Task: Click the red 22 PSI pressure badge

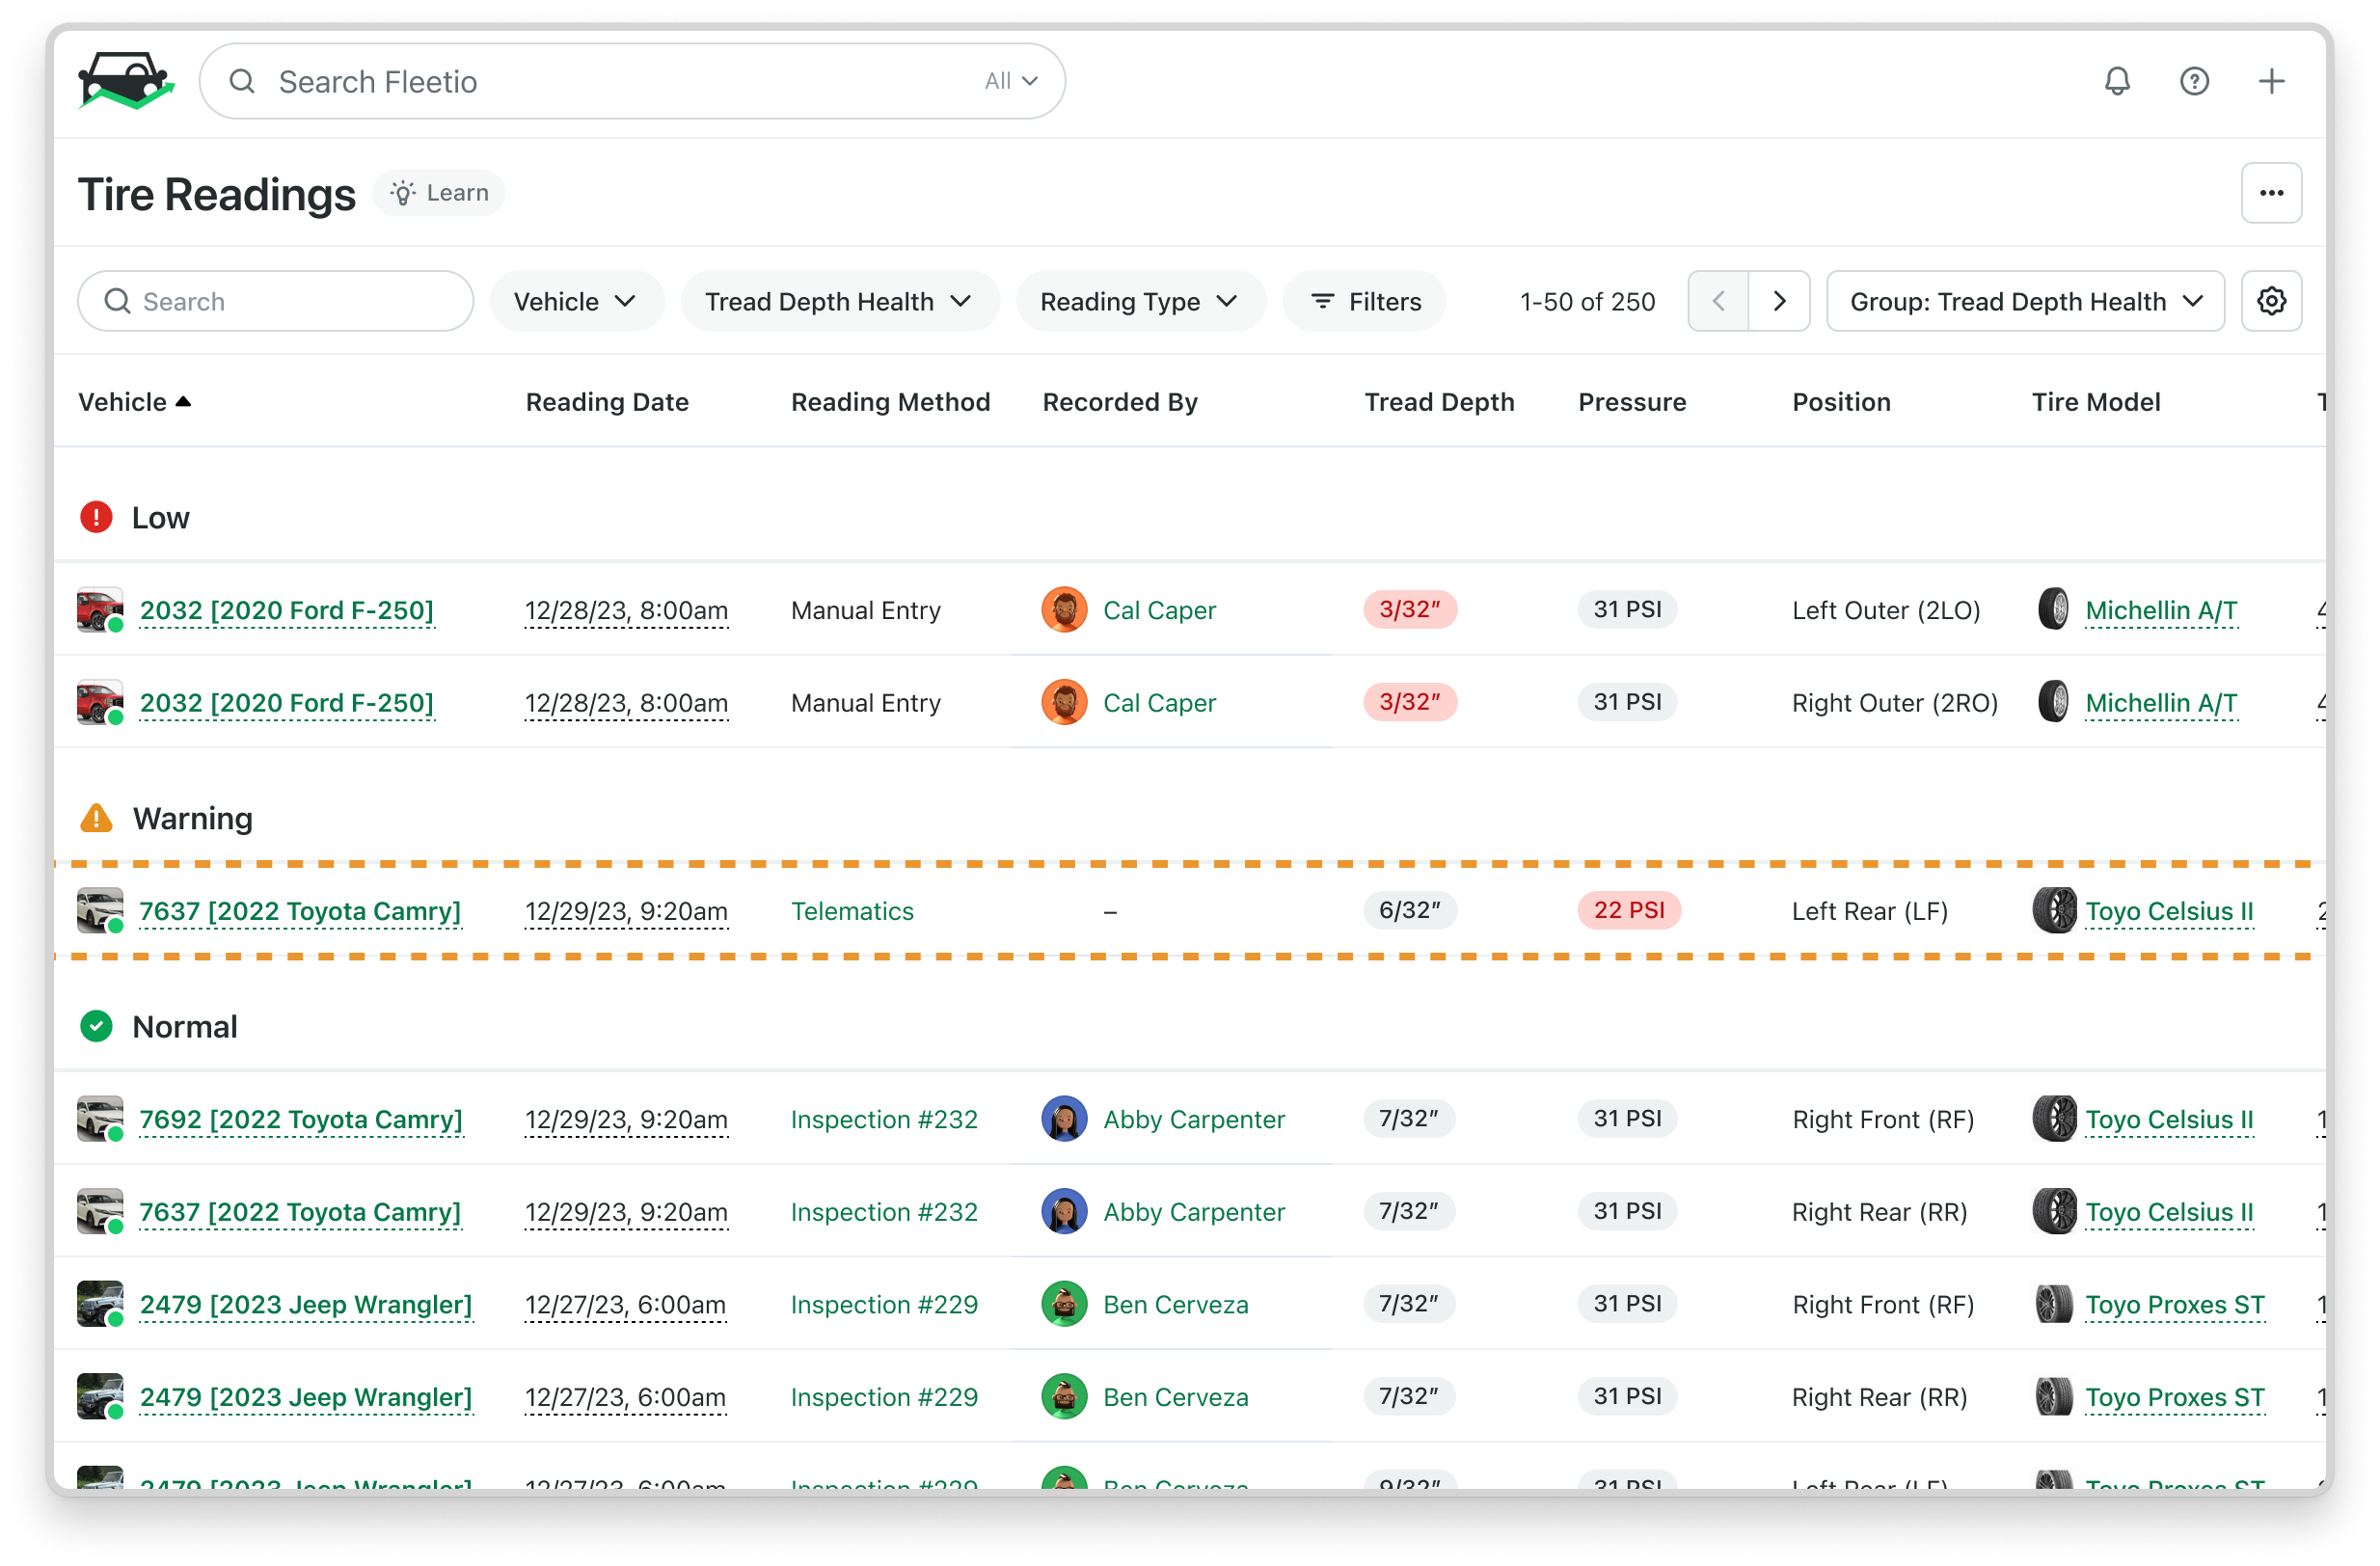Action: 1628,910
